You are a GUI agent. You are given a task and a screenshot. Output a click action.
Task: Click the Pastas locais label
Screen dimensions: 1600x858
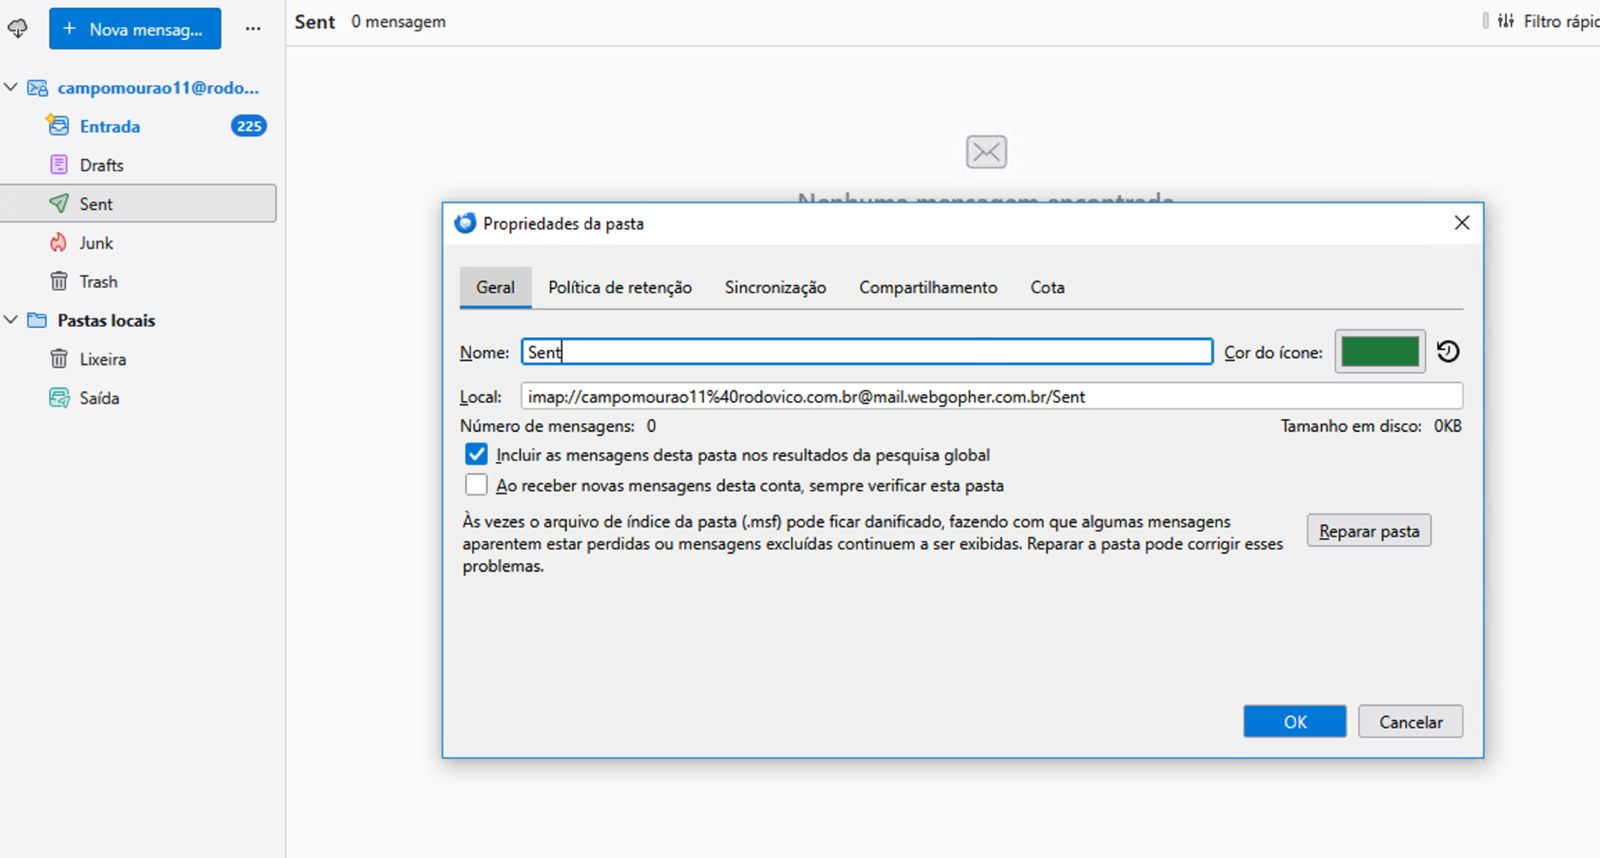(x=106, y=321)
